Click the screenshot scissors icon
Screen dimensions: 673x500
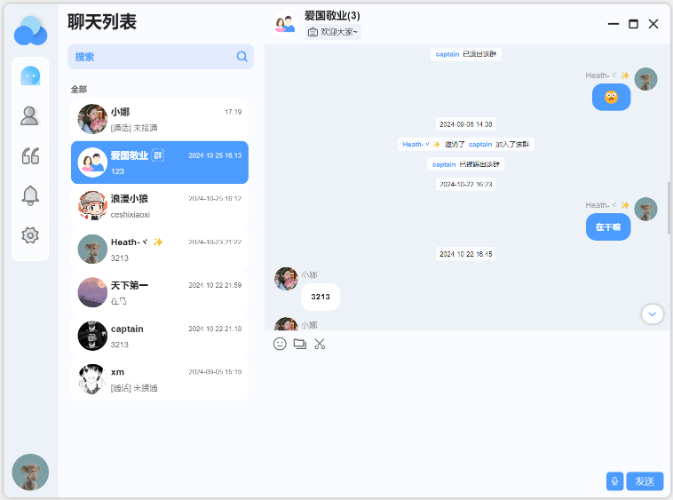coord(320,344)
